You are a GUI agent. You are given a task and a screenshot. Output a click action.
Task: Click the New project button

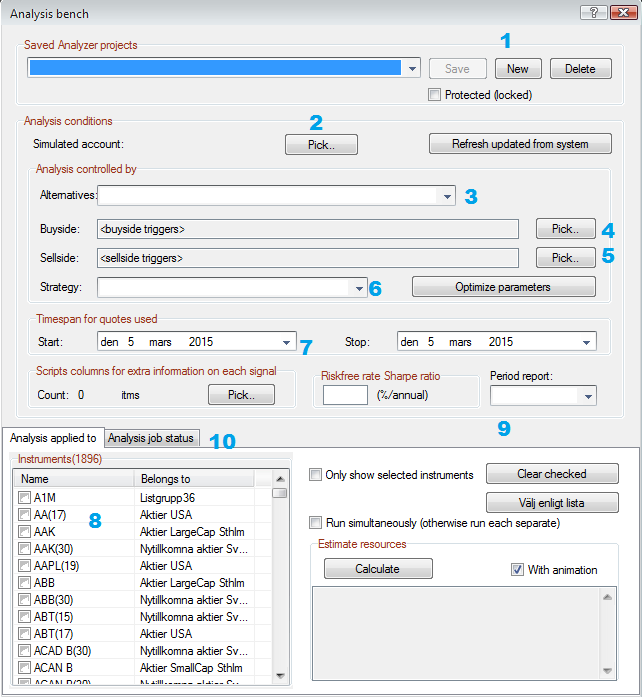pos(518,69)
